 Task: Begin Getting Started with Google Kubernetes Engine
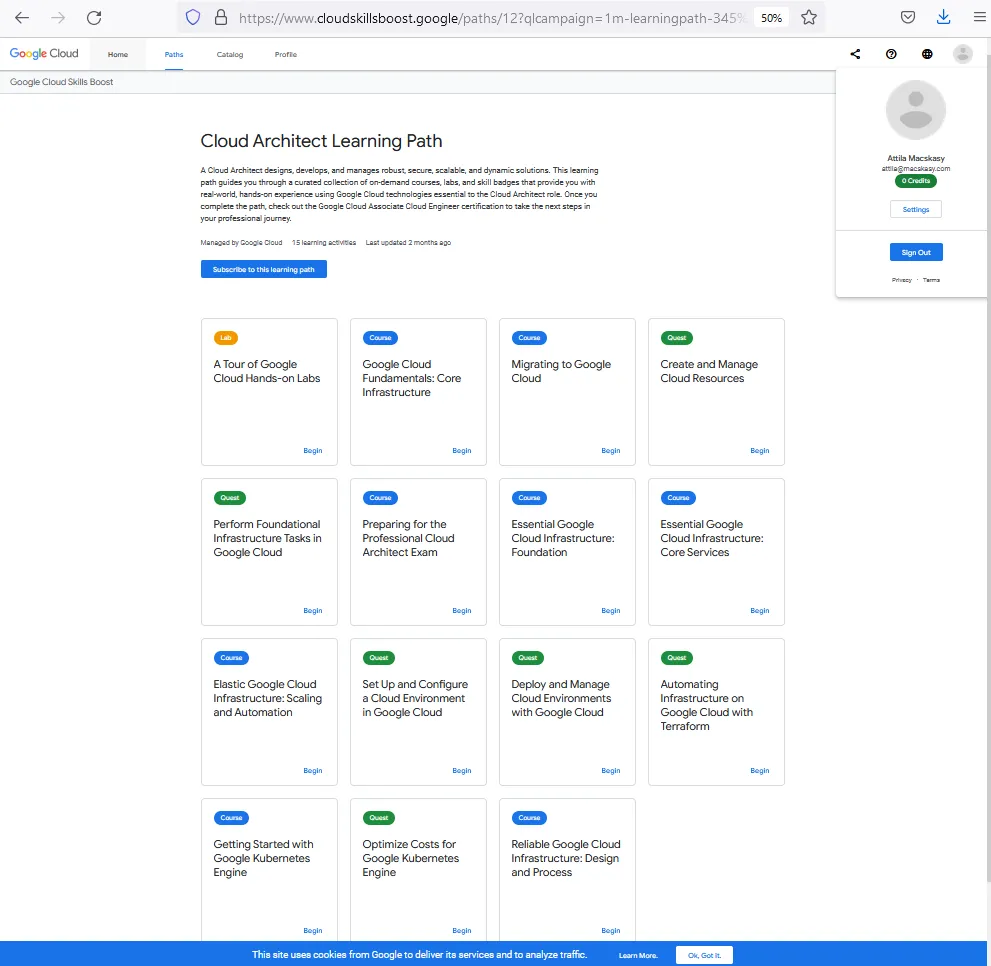313,931
